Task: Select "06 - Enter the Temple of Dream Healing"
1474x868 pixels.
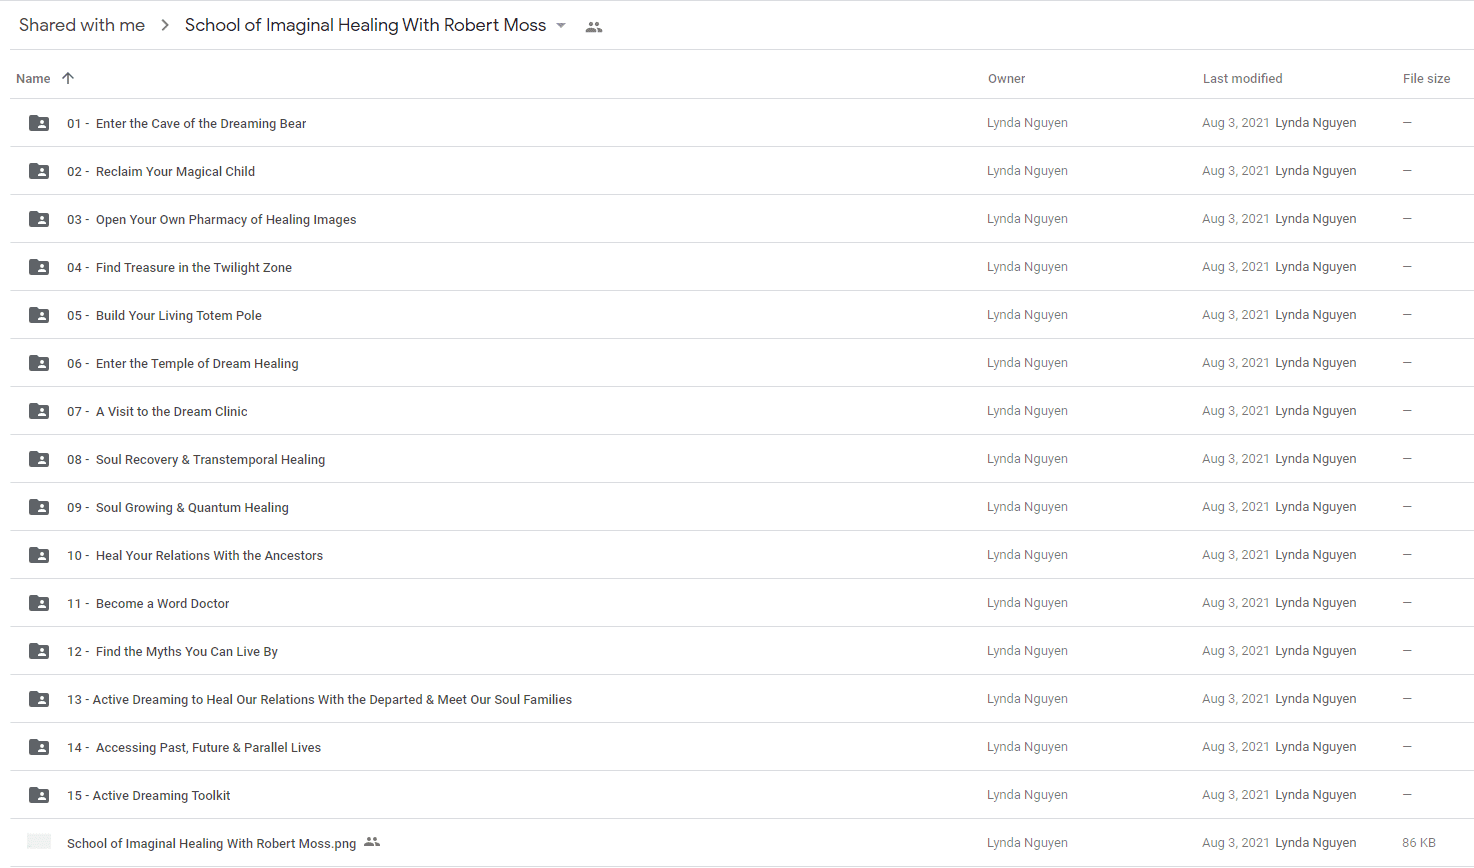Action: click(183, 363)
